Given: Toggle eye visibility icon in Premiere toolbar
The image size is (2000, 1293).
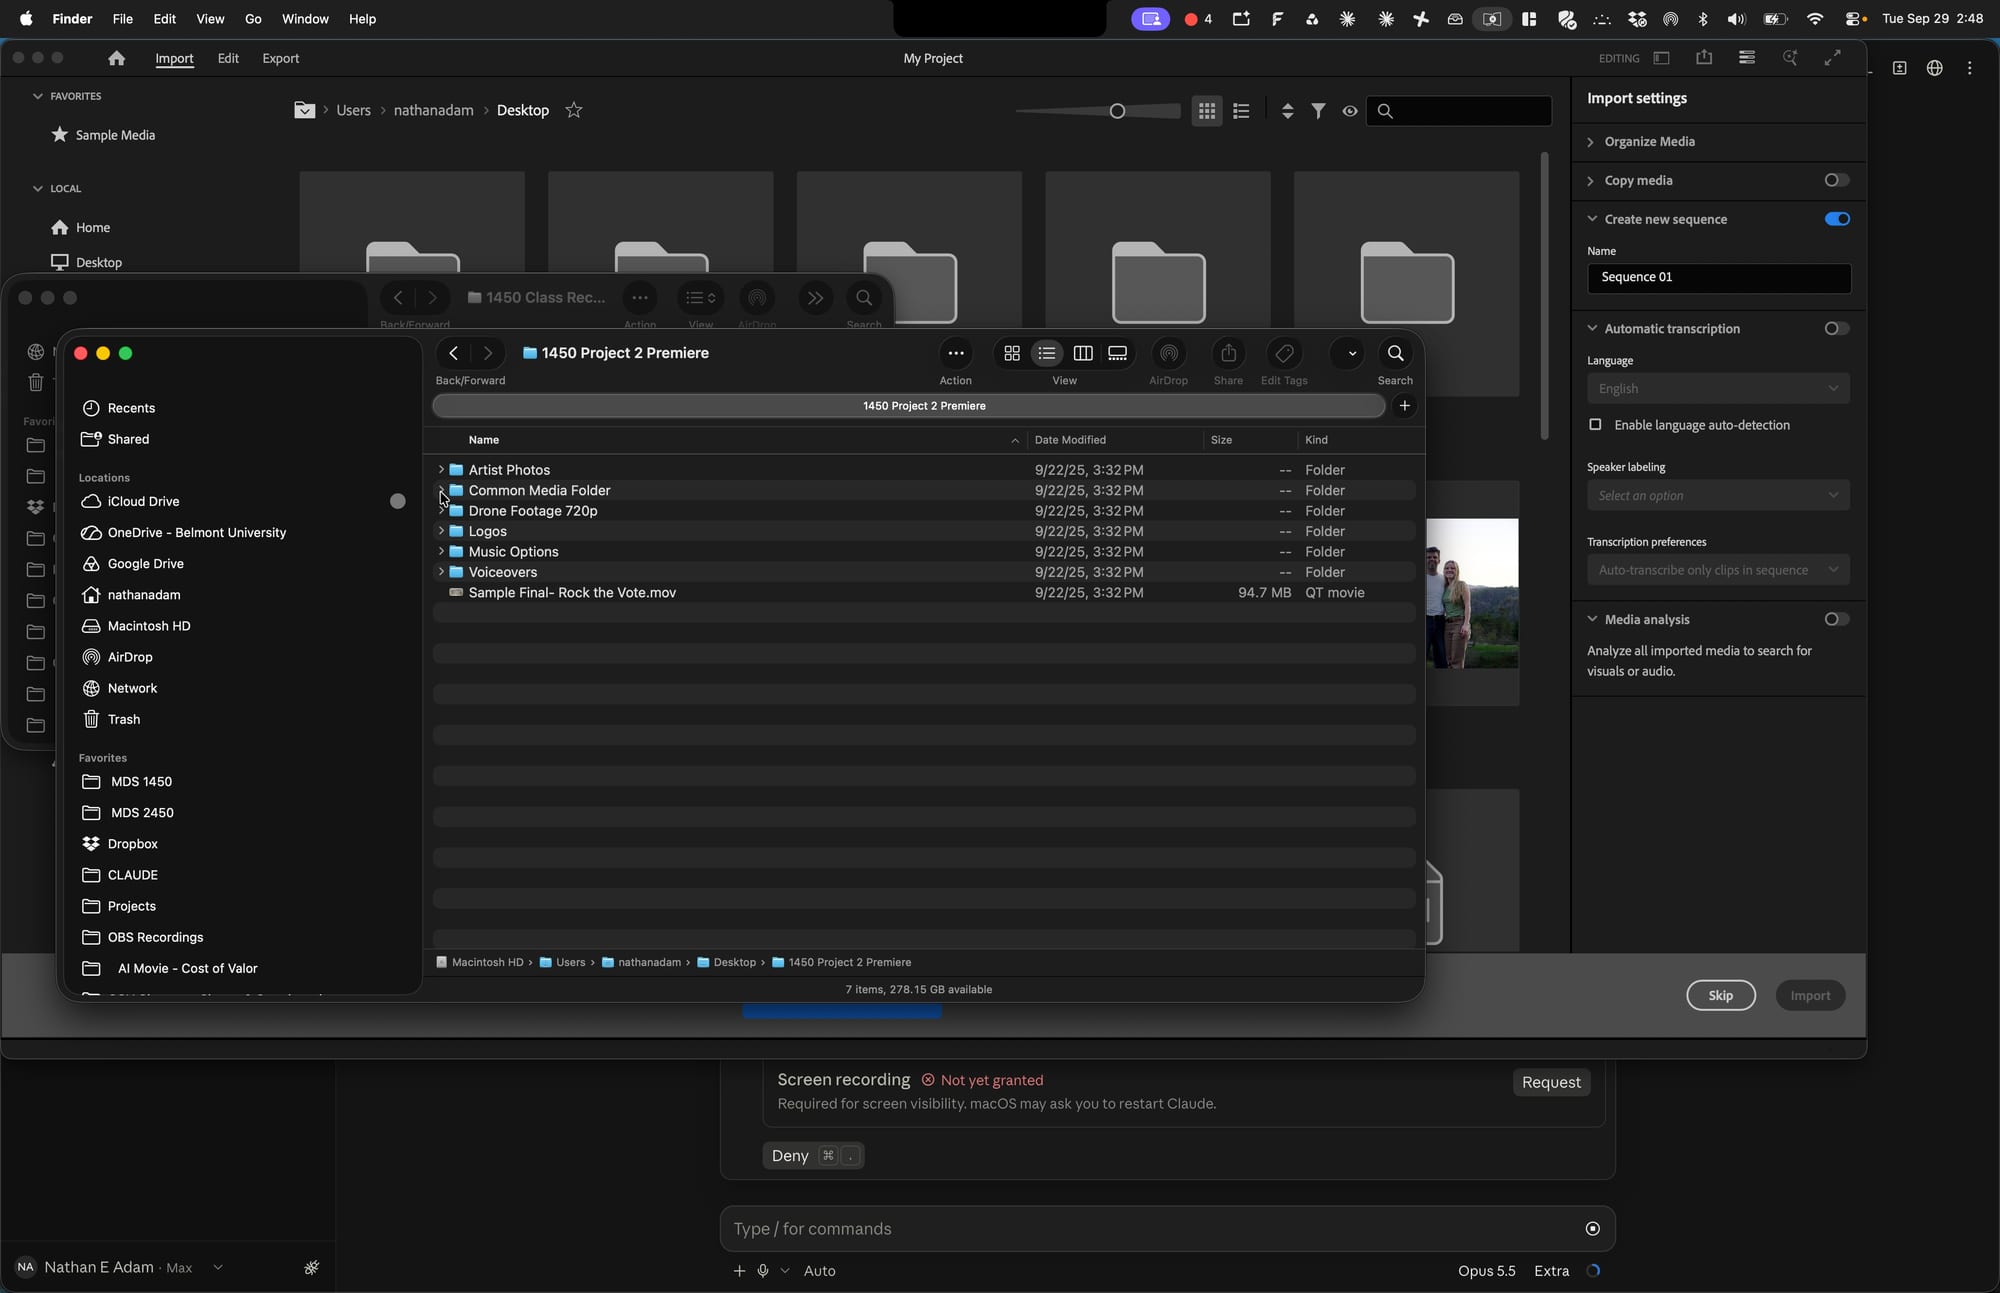Looking at the screenshot, I should [1350, 111].
